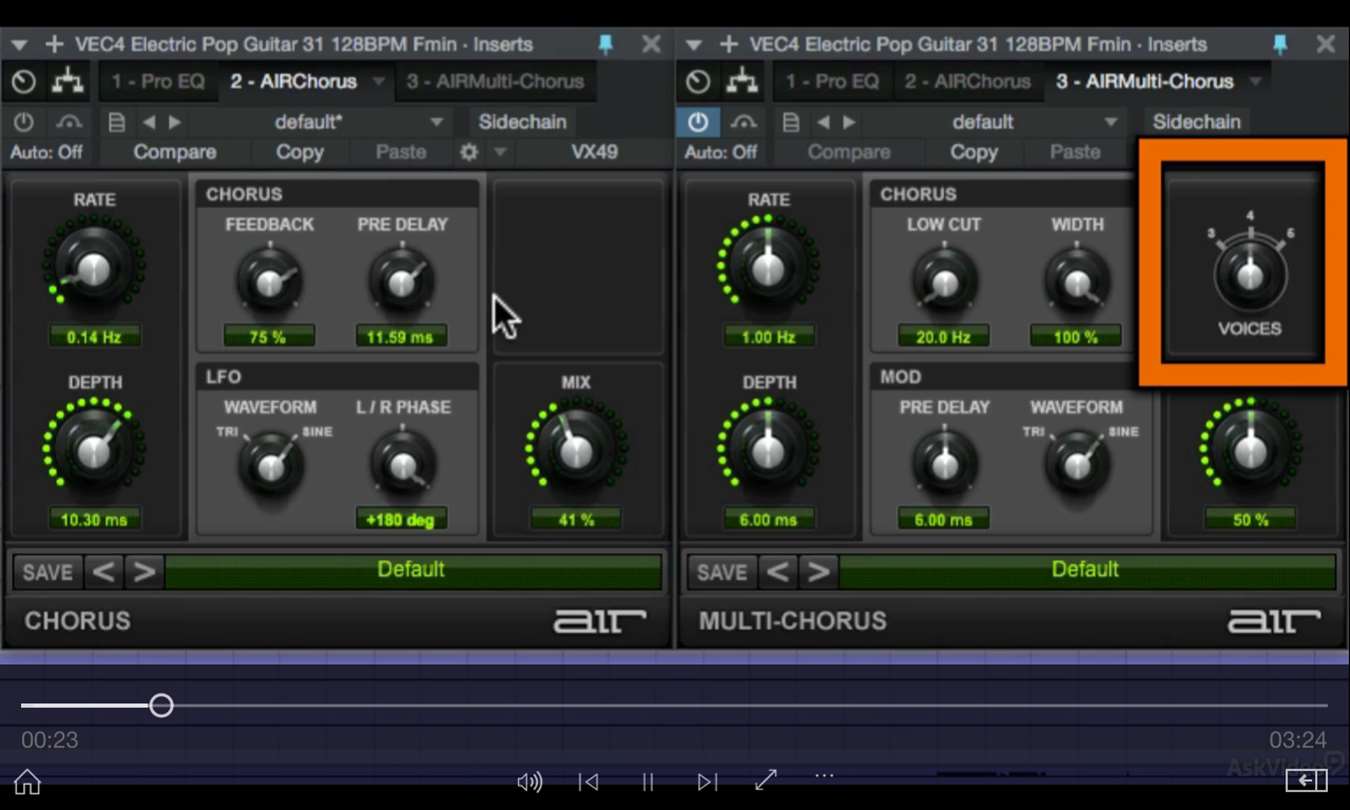This screenshot has height=810, width=1350.
Task: Click the exit player icon at bottom right
Action: 1306,780
